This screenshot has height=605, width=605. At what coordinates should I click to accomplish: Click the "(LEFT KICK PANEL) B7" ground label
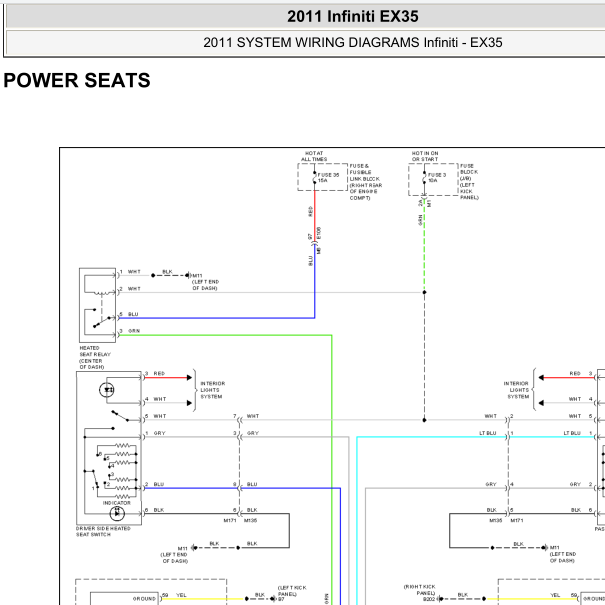[292, 594]
